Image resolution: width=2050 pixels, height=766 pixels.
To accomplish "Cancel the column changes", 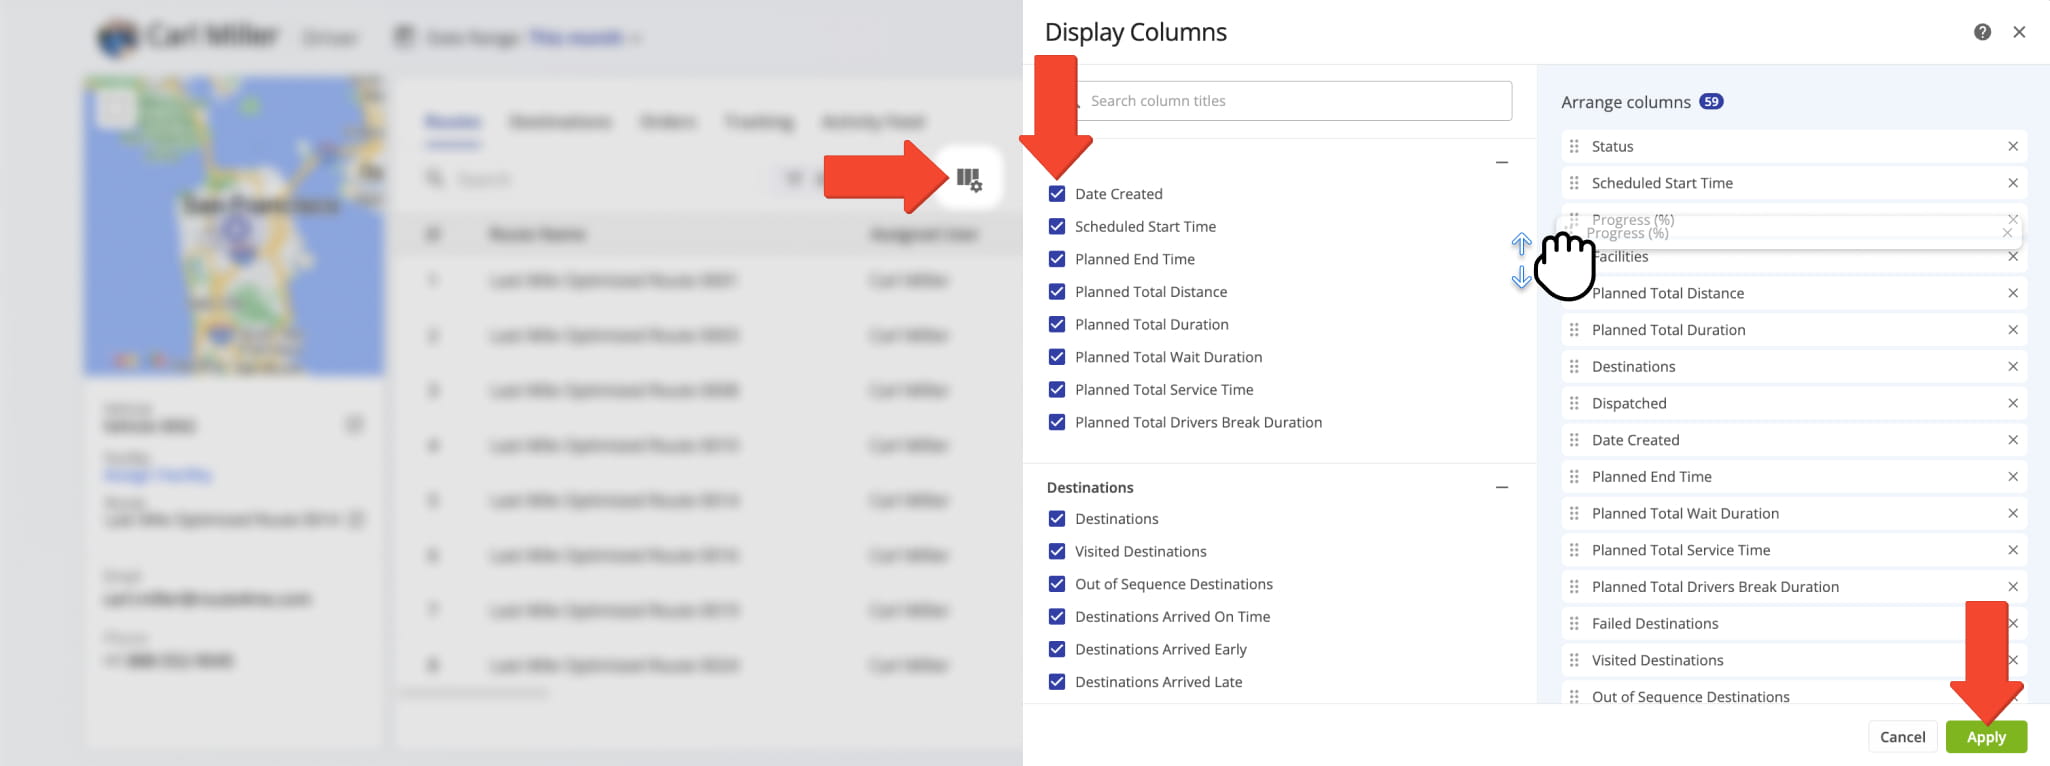I will [1902, 737].
